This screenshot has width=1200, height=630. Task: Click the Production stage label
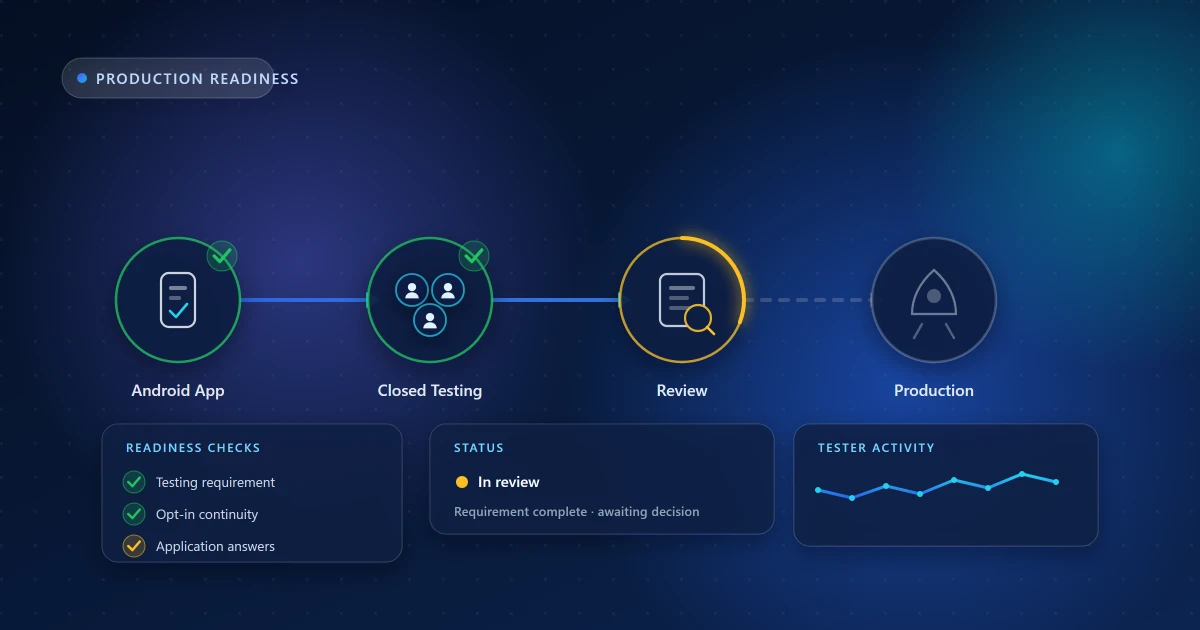[x=934, y=391]
